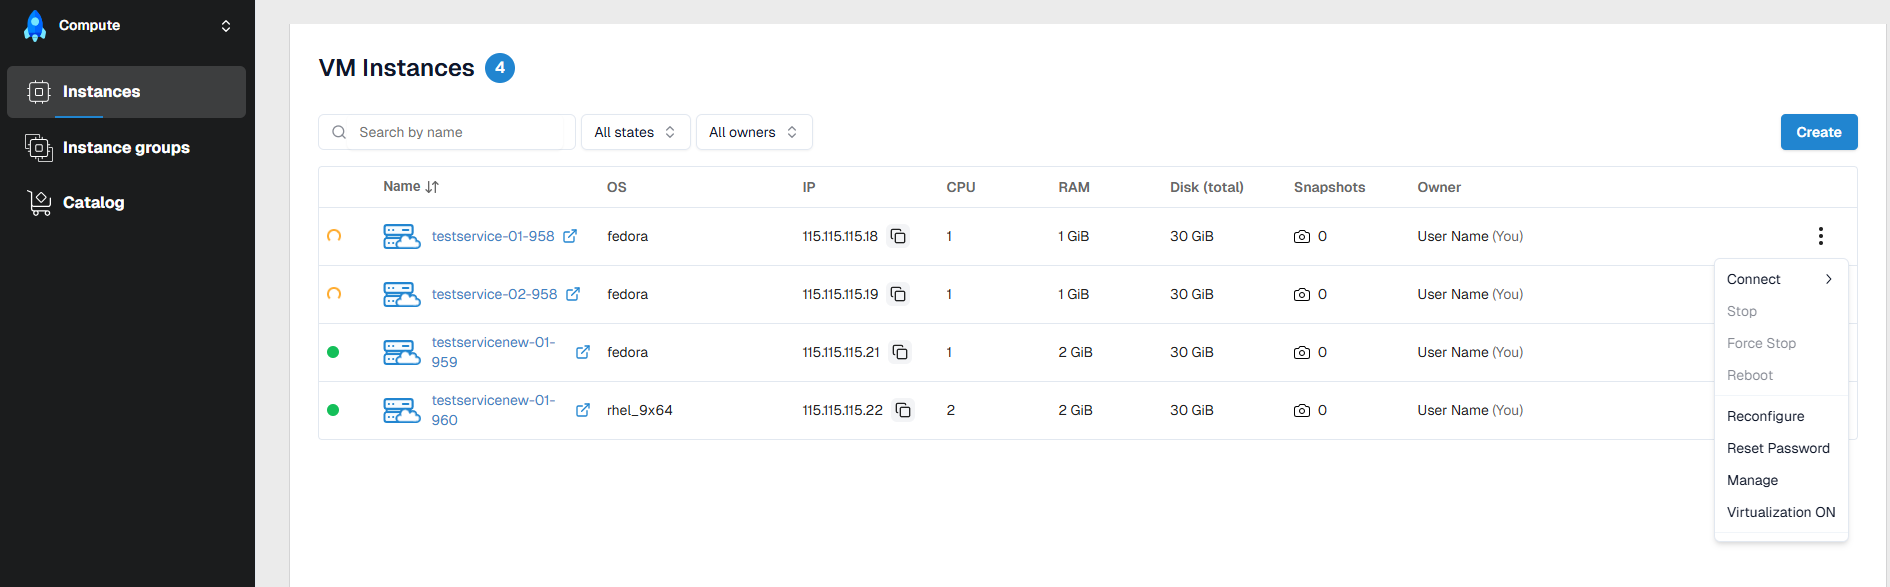Click the blue Create button

[1818, 132]
